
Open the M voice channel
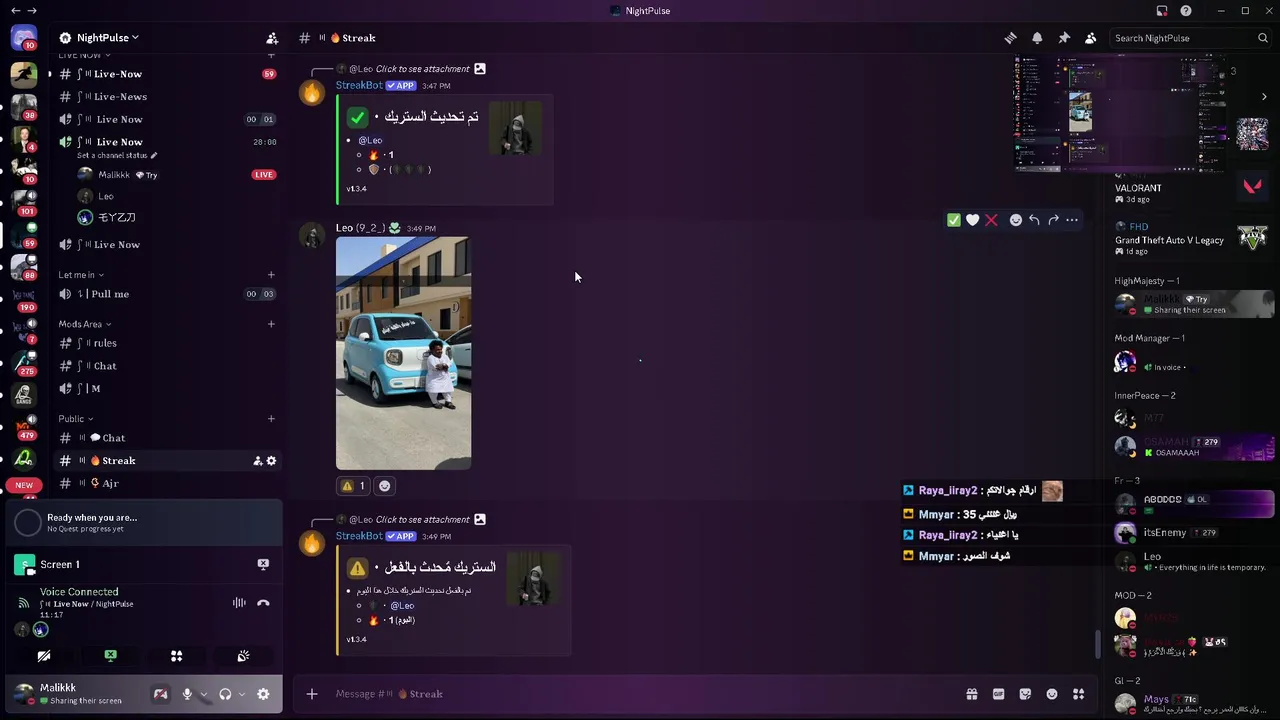pyautogui.click(x=166, y=388)
